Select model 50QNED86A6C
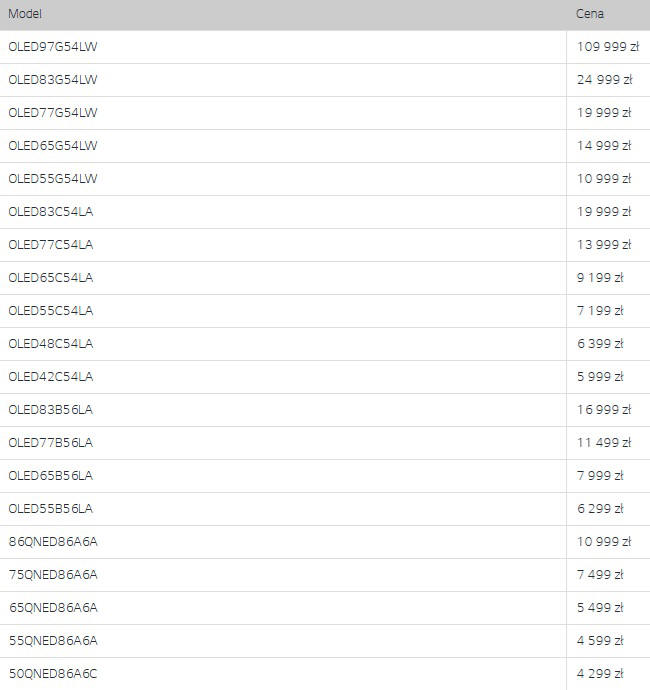Image resolution: width=650 pixels, height=690 pixels. pos(53,674)
